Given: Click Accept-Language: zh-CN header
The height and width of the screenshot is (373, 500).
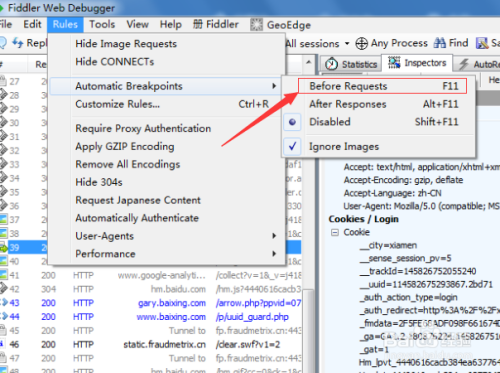Looking at the screenshot, I should [393, 193].
